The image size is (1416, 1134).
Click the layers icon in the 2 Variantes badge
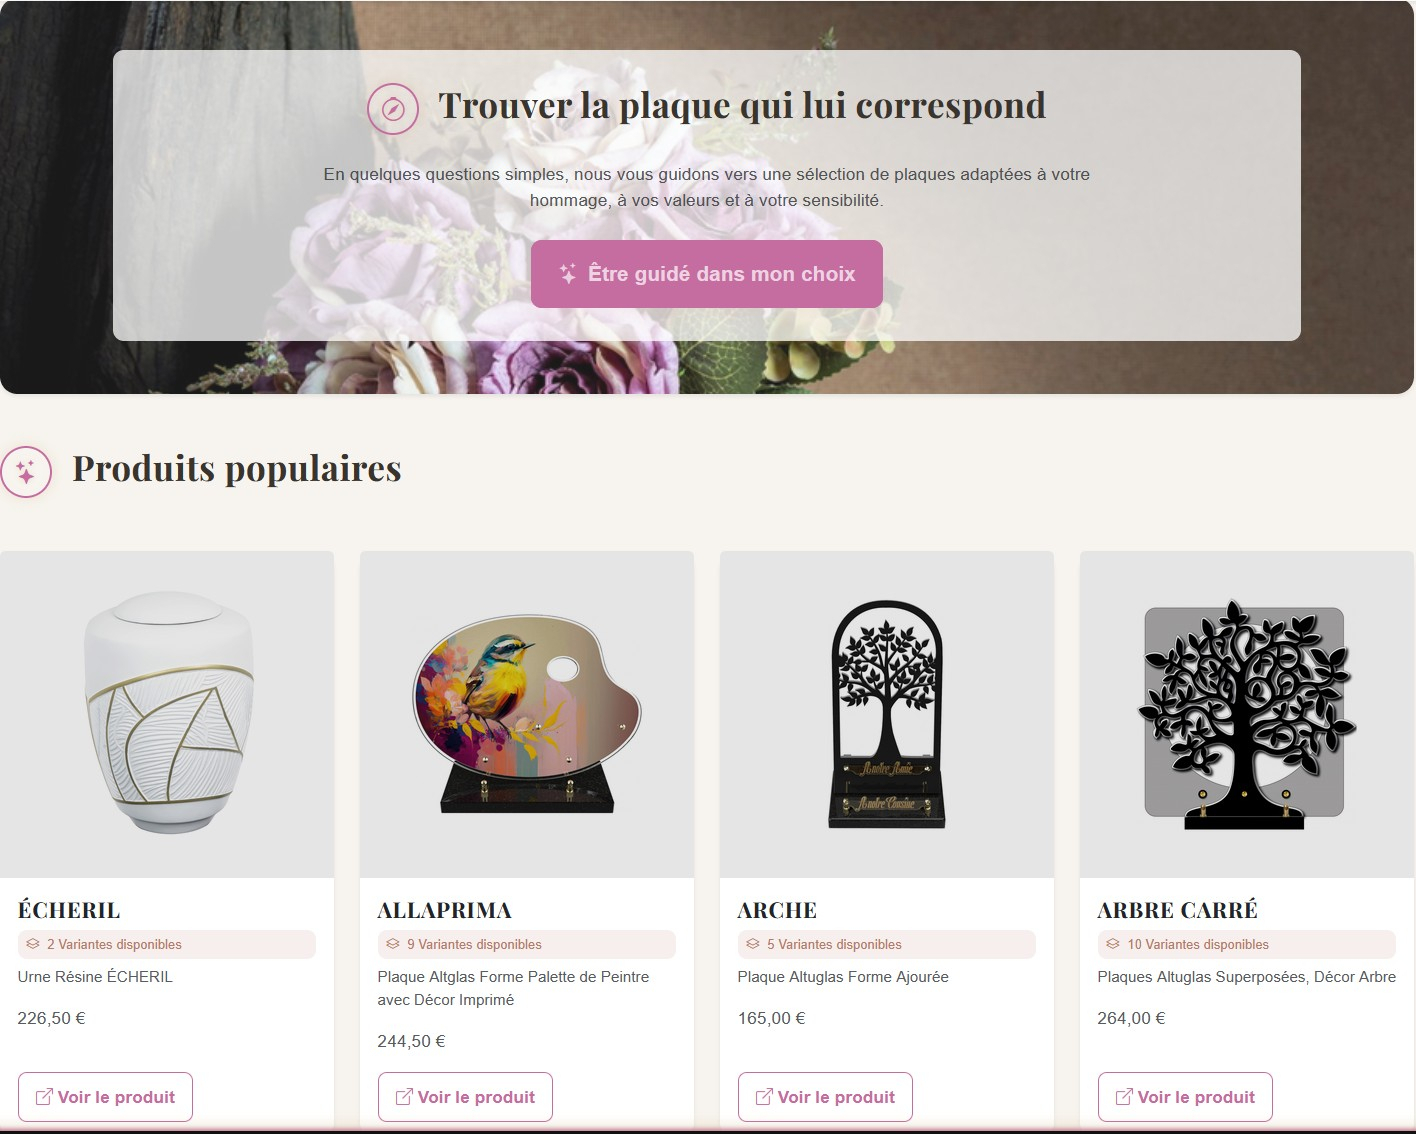(33, 944)
